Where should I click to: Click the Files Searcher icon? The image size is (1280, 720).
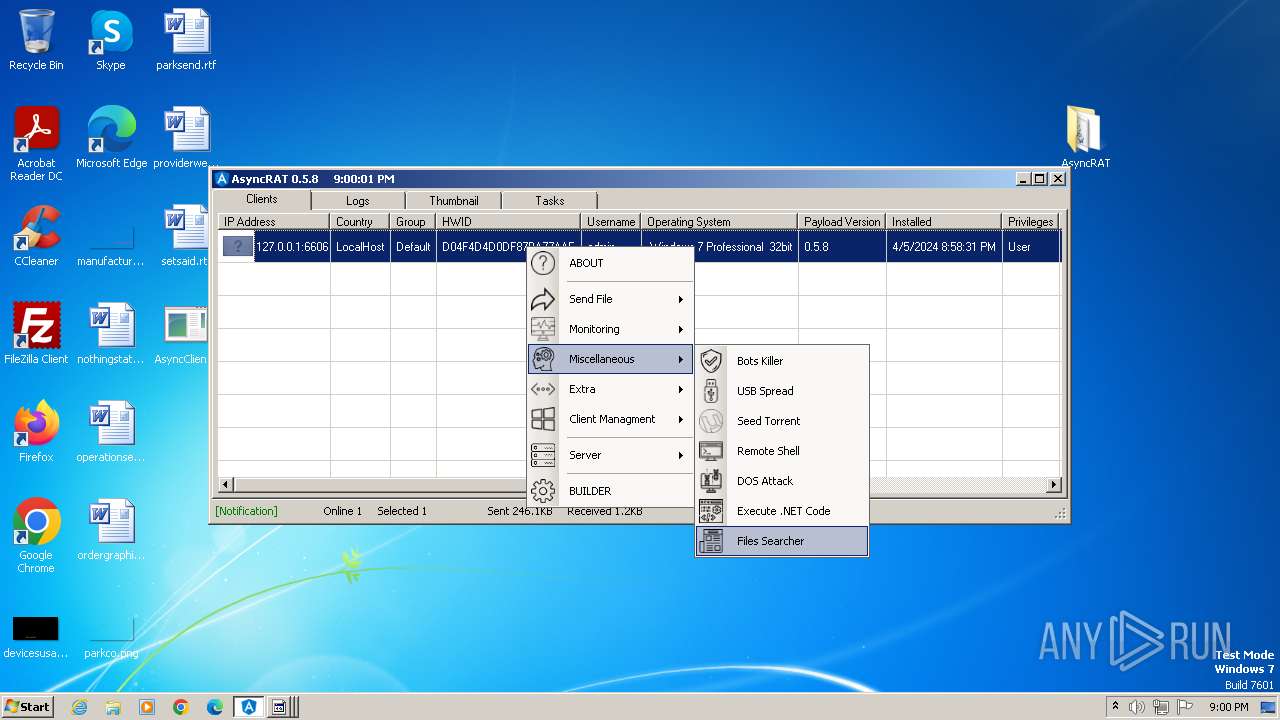pos(711,541)
